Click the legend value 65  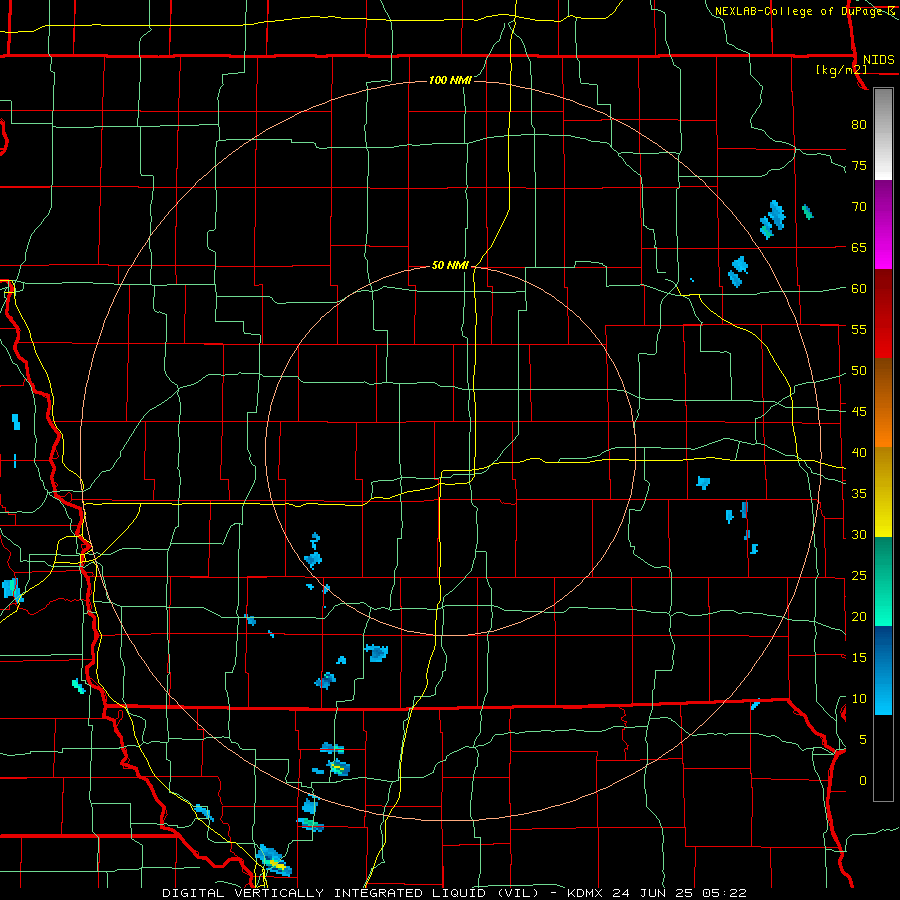(x=859, y=247)
